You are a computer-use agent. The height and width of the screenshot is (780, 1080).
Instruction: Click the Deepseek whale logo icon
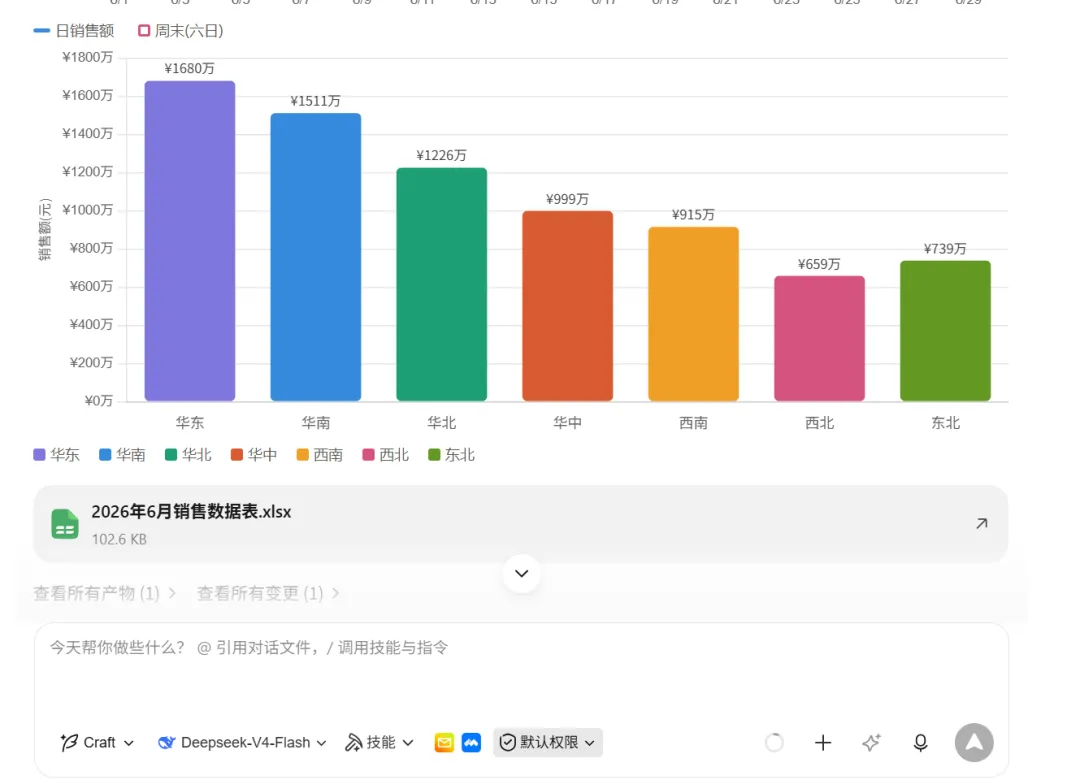[166, 742]
